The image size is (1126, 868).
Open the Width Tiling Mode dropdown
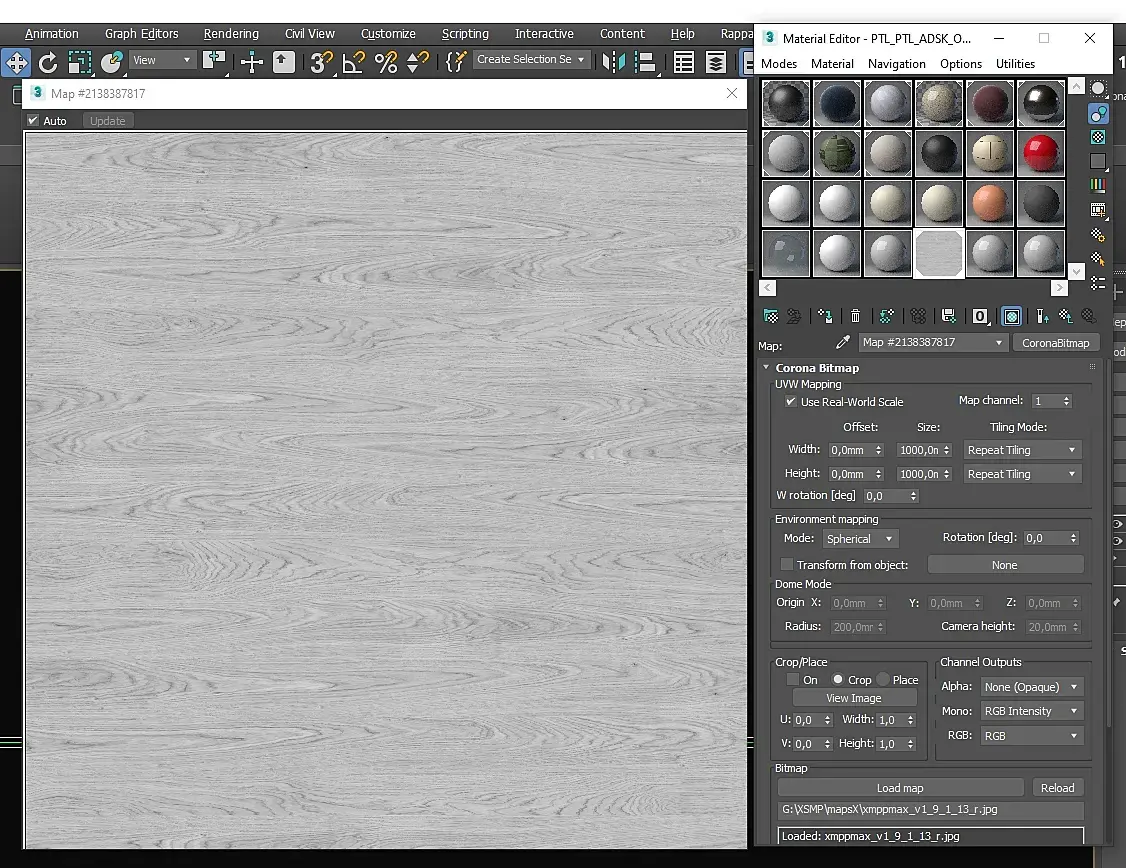click(1021, 450)
